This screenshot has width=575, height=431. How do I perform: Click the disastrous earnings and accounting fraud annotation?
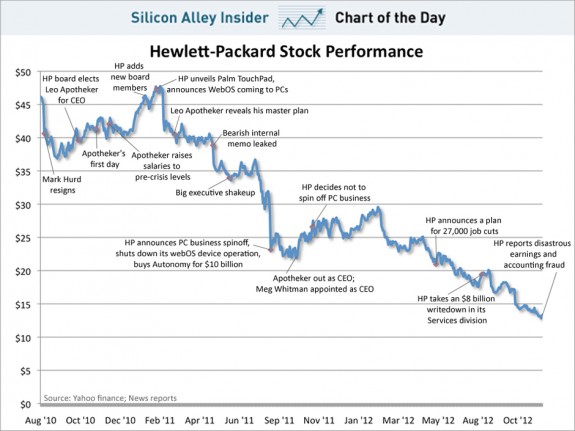pyautogui.click(x=532, y=254)
